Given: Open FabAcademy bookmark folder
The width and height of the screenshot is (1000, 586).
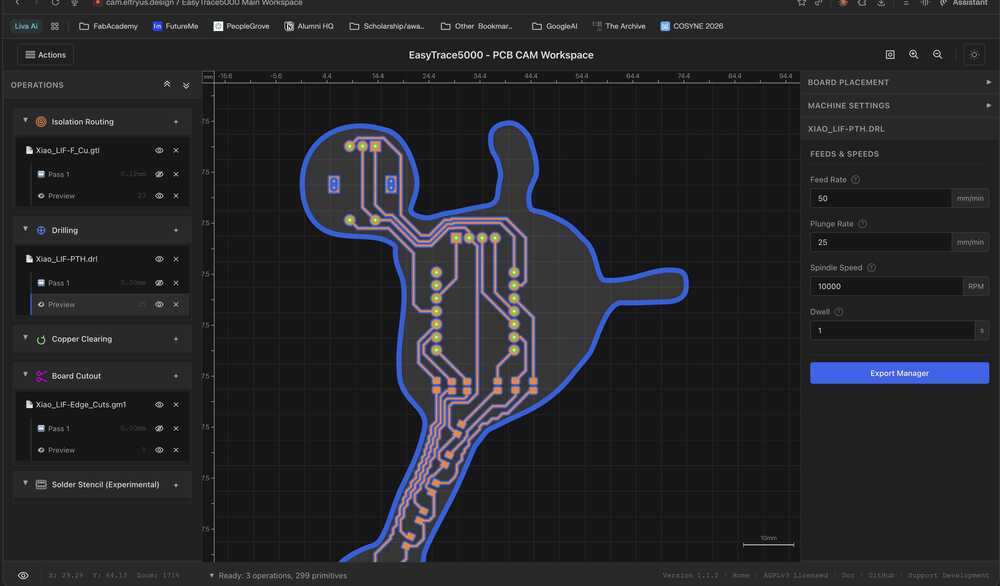Looking at the screenshot, I should pos(108,26).
